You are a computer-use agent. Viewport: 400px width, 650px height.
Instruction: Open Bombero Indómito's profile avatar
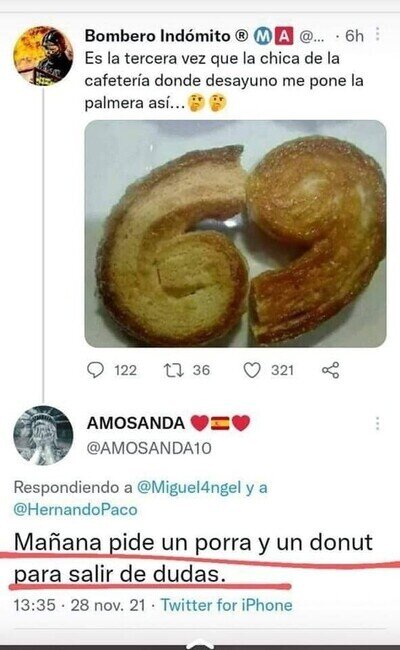[x=43, y=56]
